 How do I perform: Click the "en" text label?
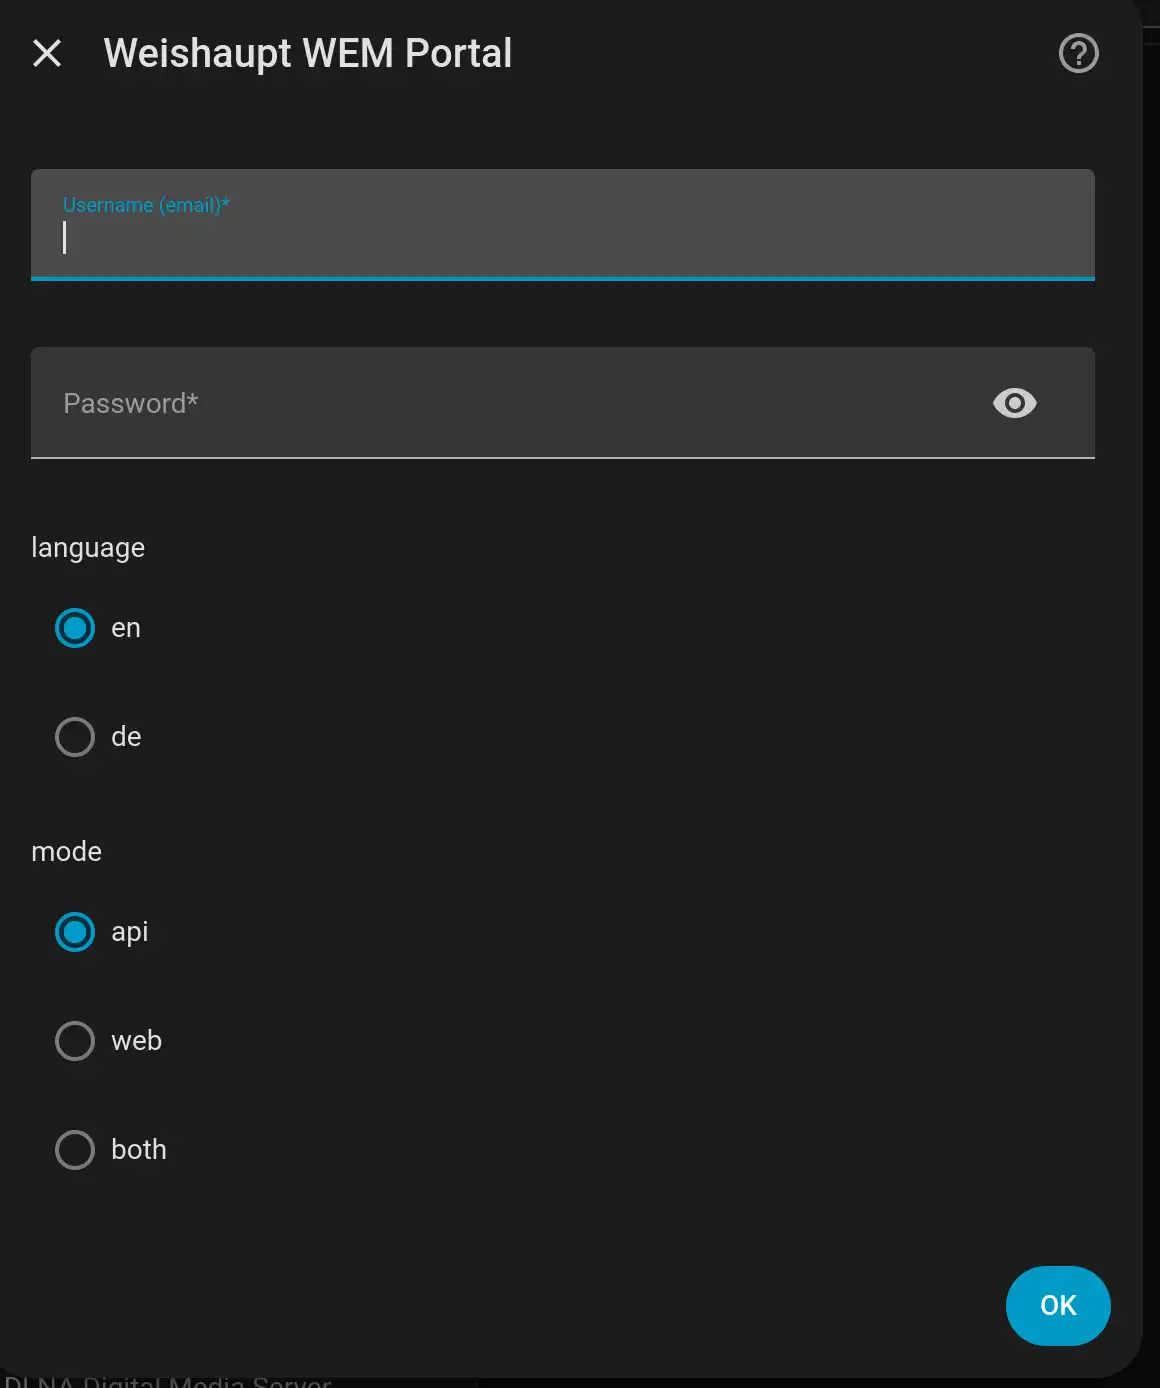click(126, 628)
